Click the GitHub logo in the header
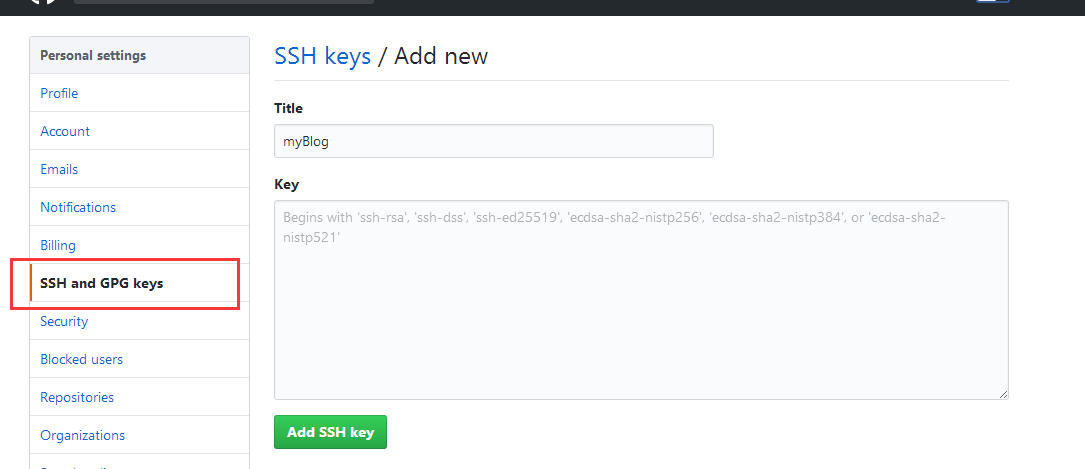The image size is (1085, 469). [x=42, y=3]
